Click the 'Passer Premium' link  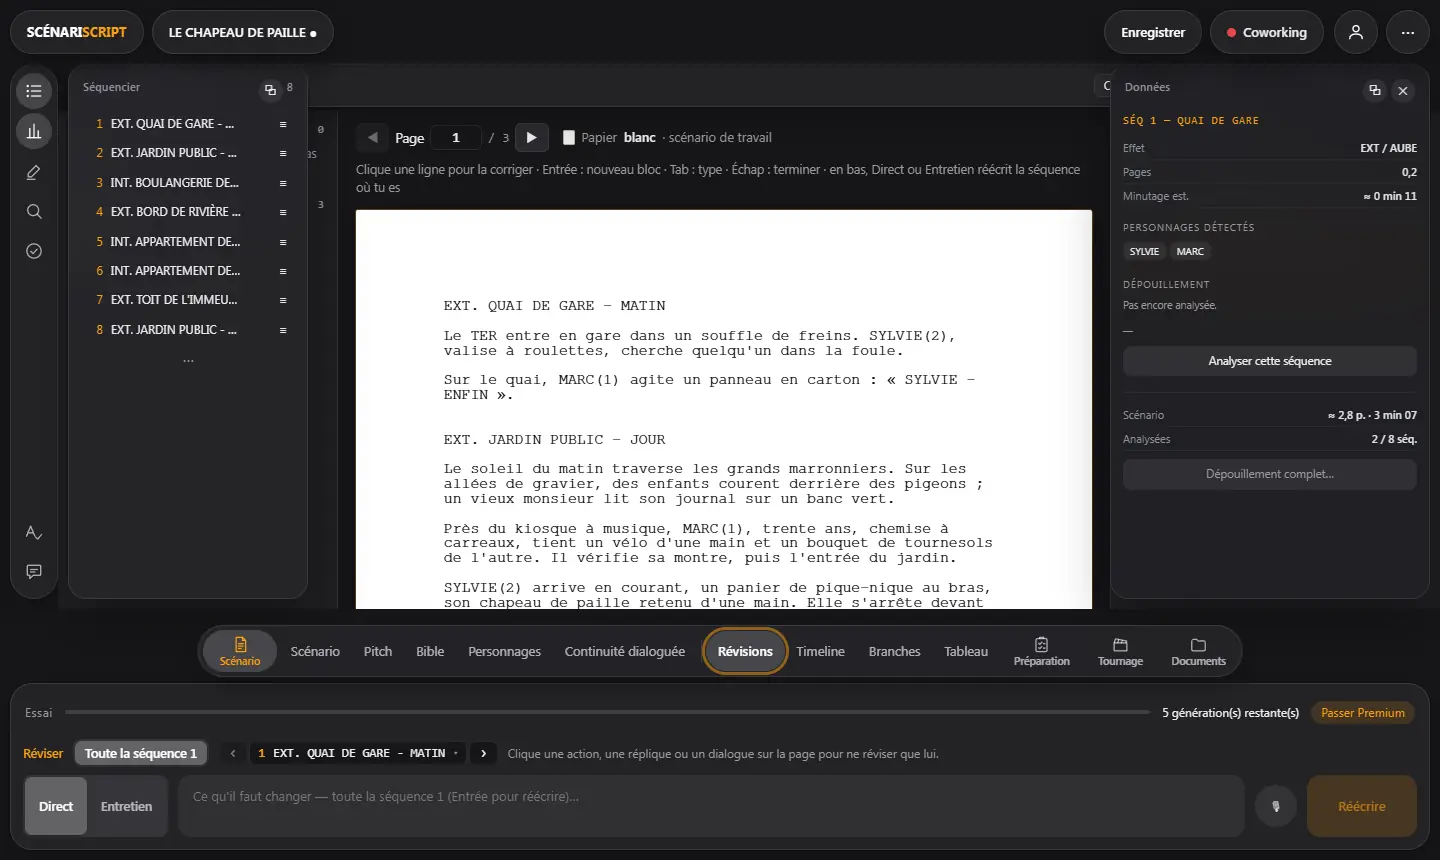tap(1363, 713)
